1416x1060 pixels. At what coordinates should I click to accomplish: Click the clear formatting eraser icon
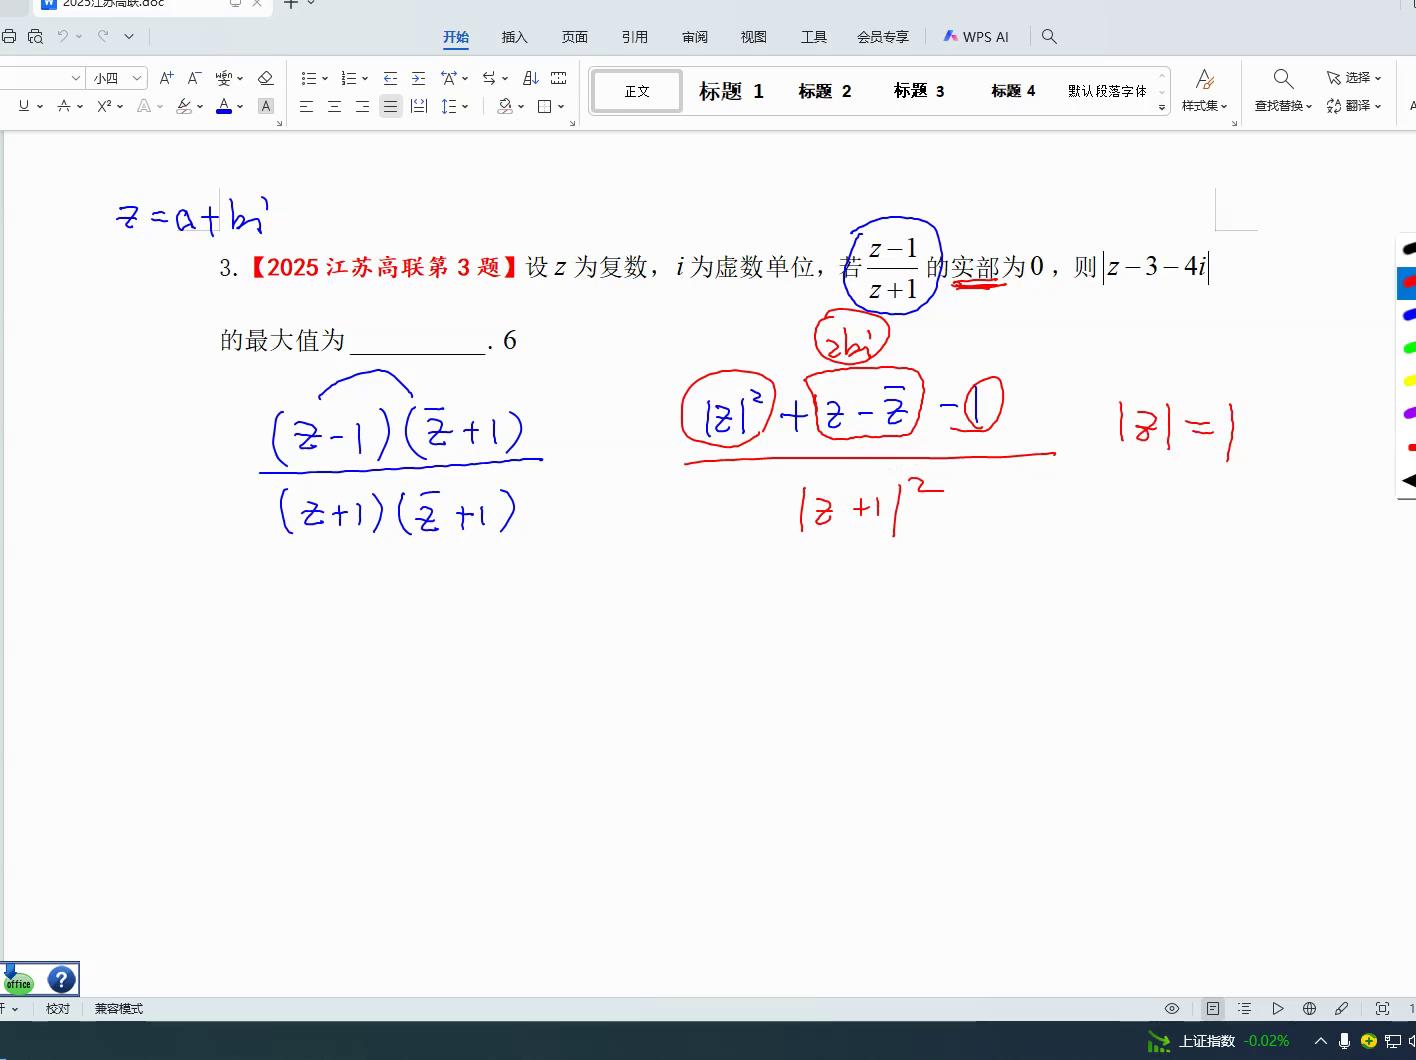click(265, 78)
